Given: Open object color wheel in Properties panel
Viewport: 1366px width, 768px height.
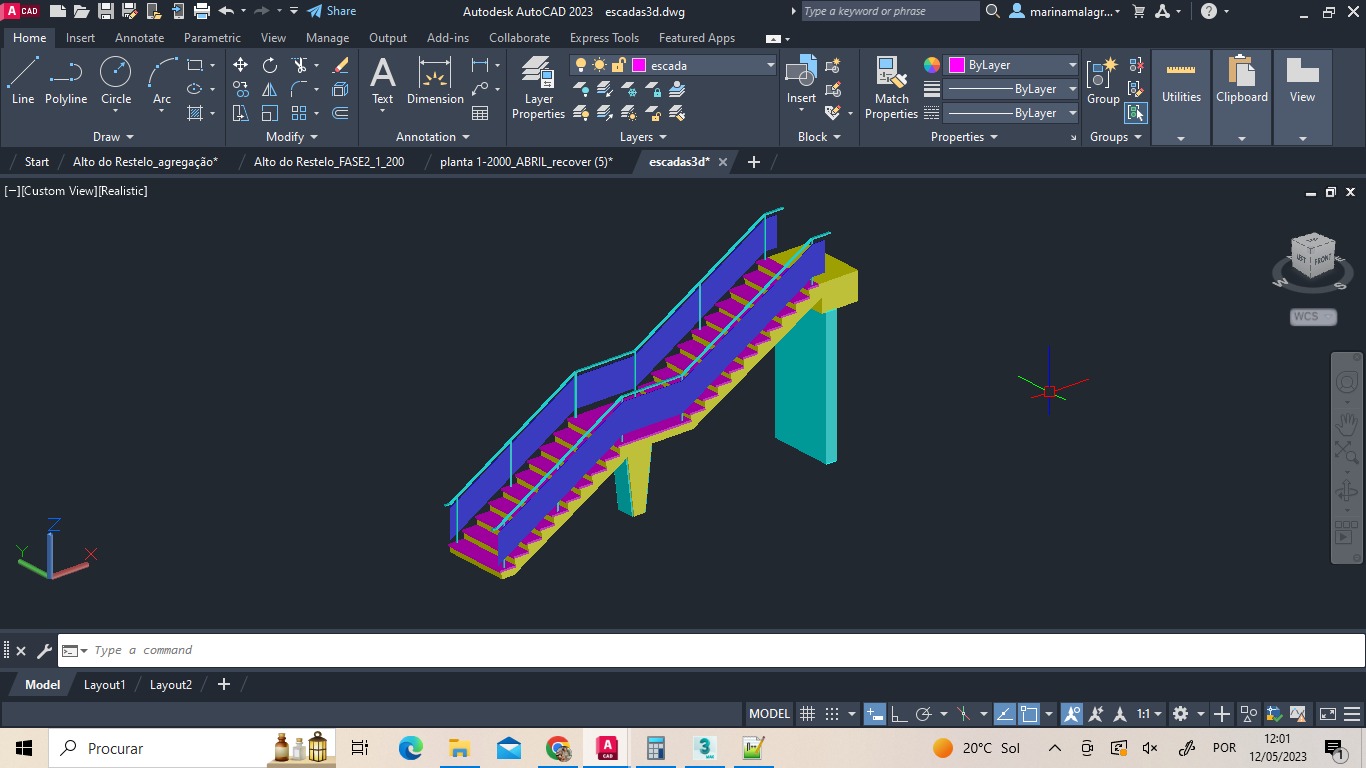Looking at the screenshot, I should pyautogui.click(x=932, y=65).
